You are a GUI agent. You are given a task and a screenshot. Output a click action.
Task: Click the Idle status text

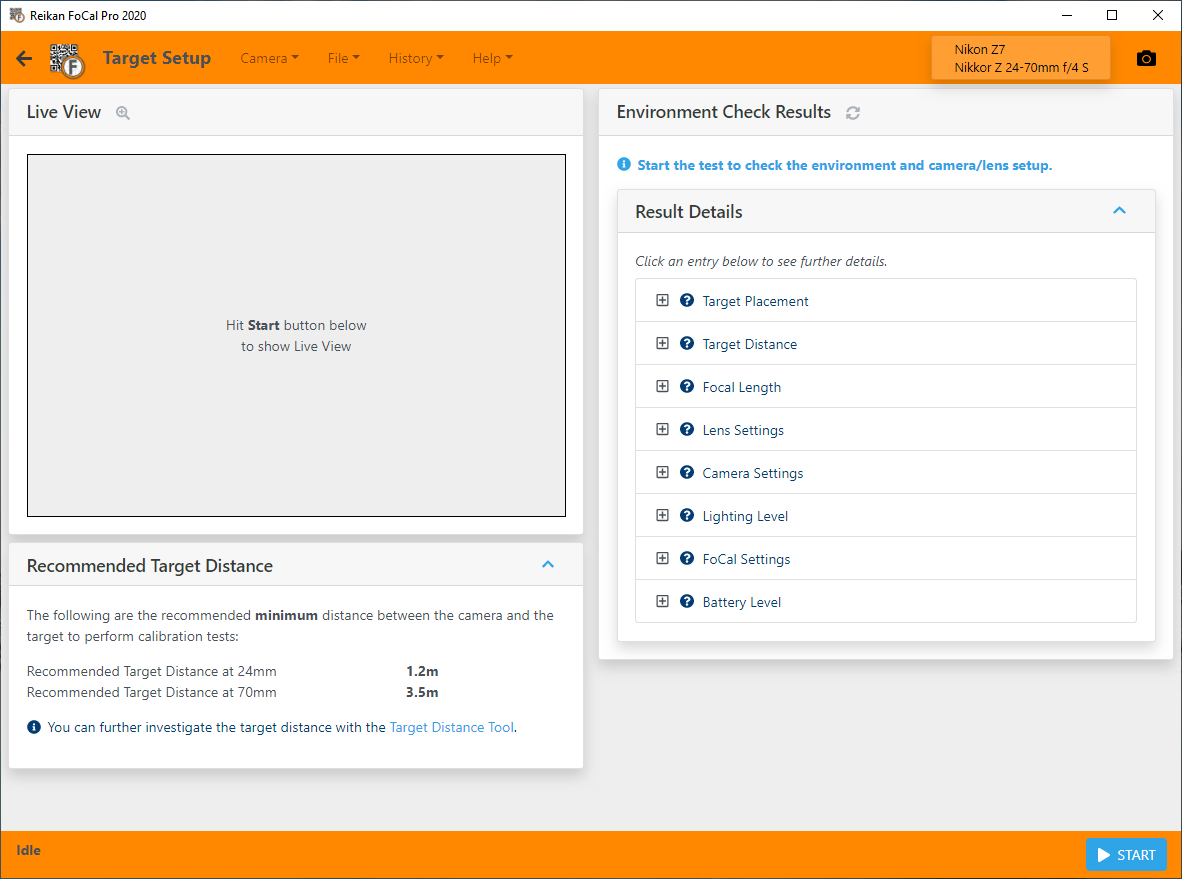click(29, 850)
